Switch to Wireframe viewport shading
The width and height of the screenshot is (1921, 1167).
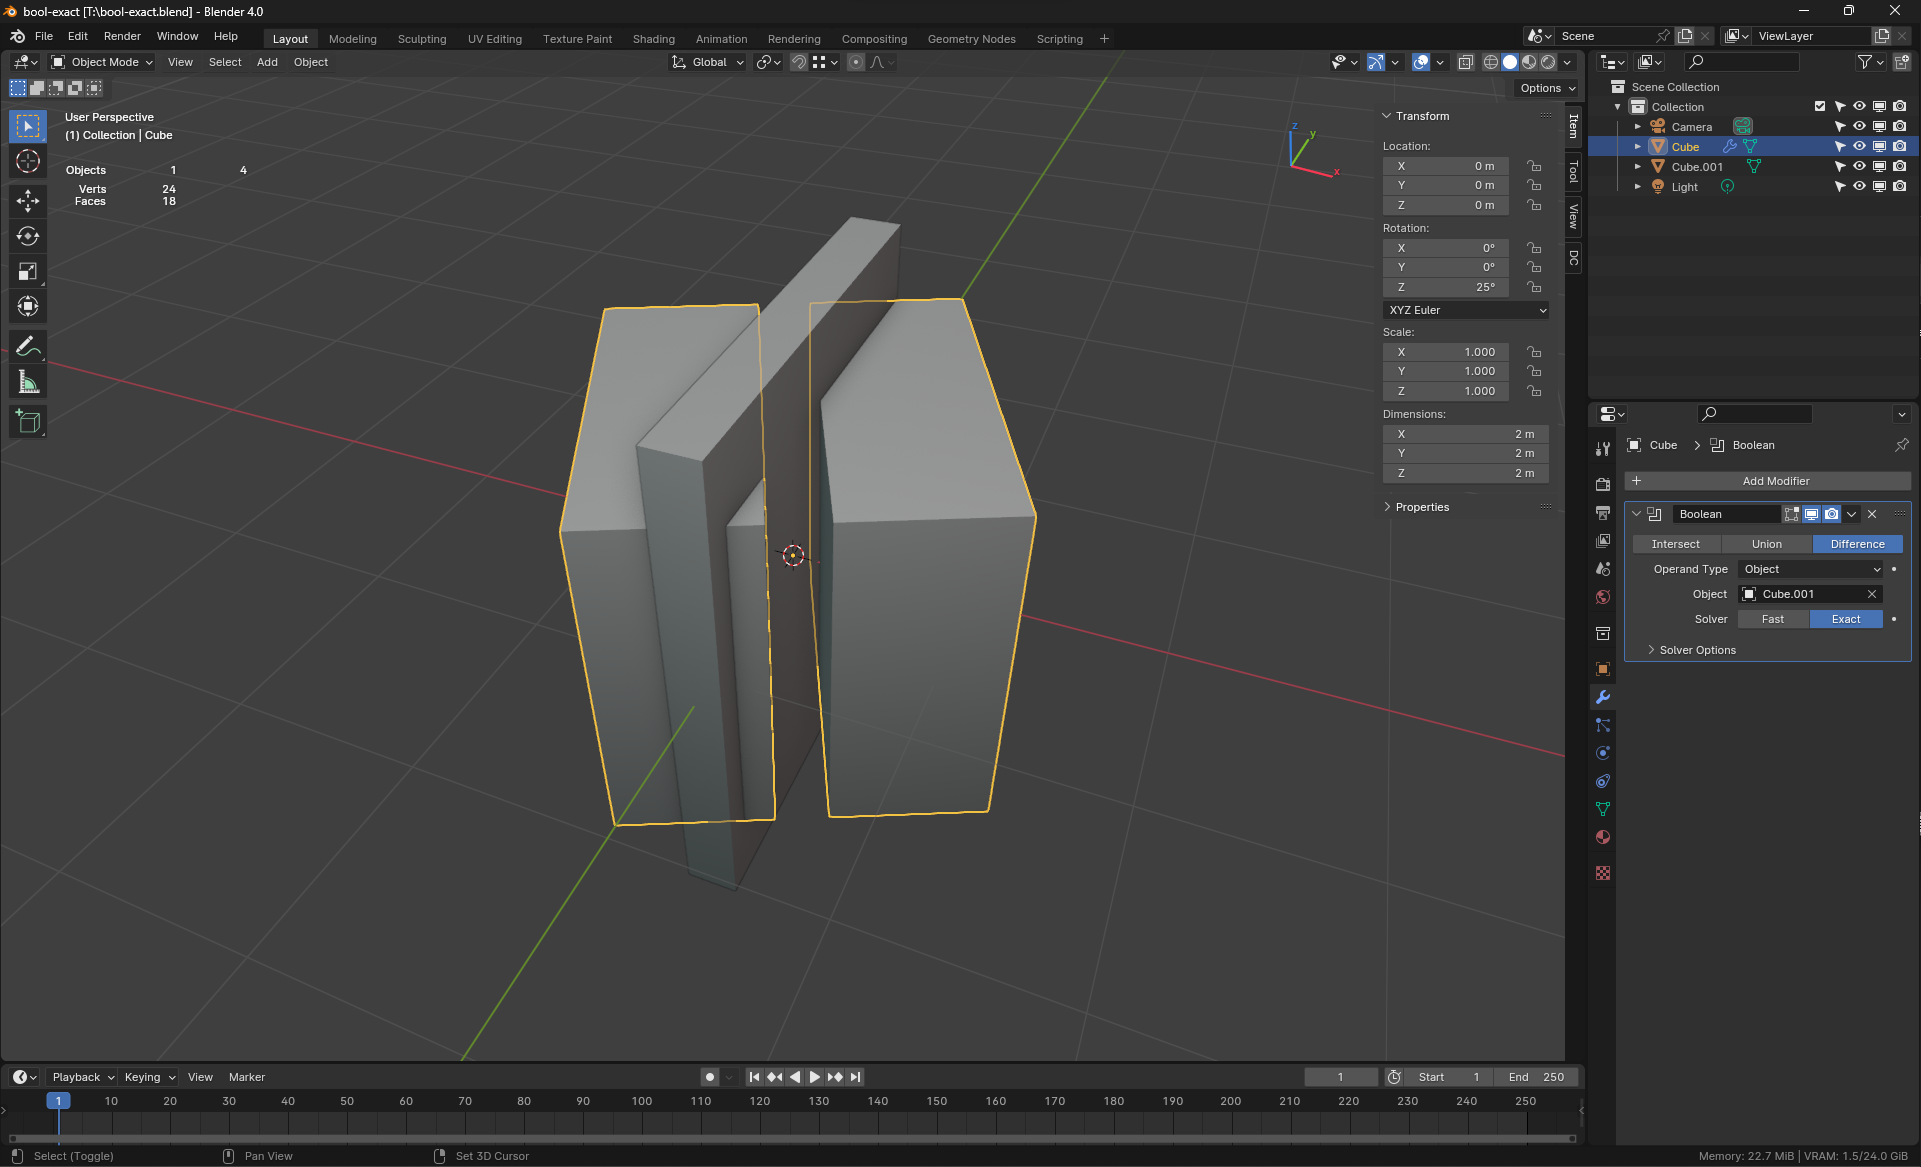(1491, 62)
